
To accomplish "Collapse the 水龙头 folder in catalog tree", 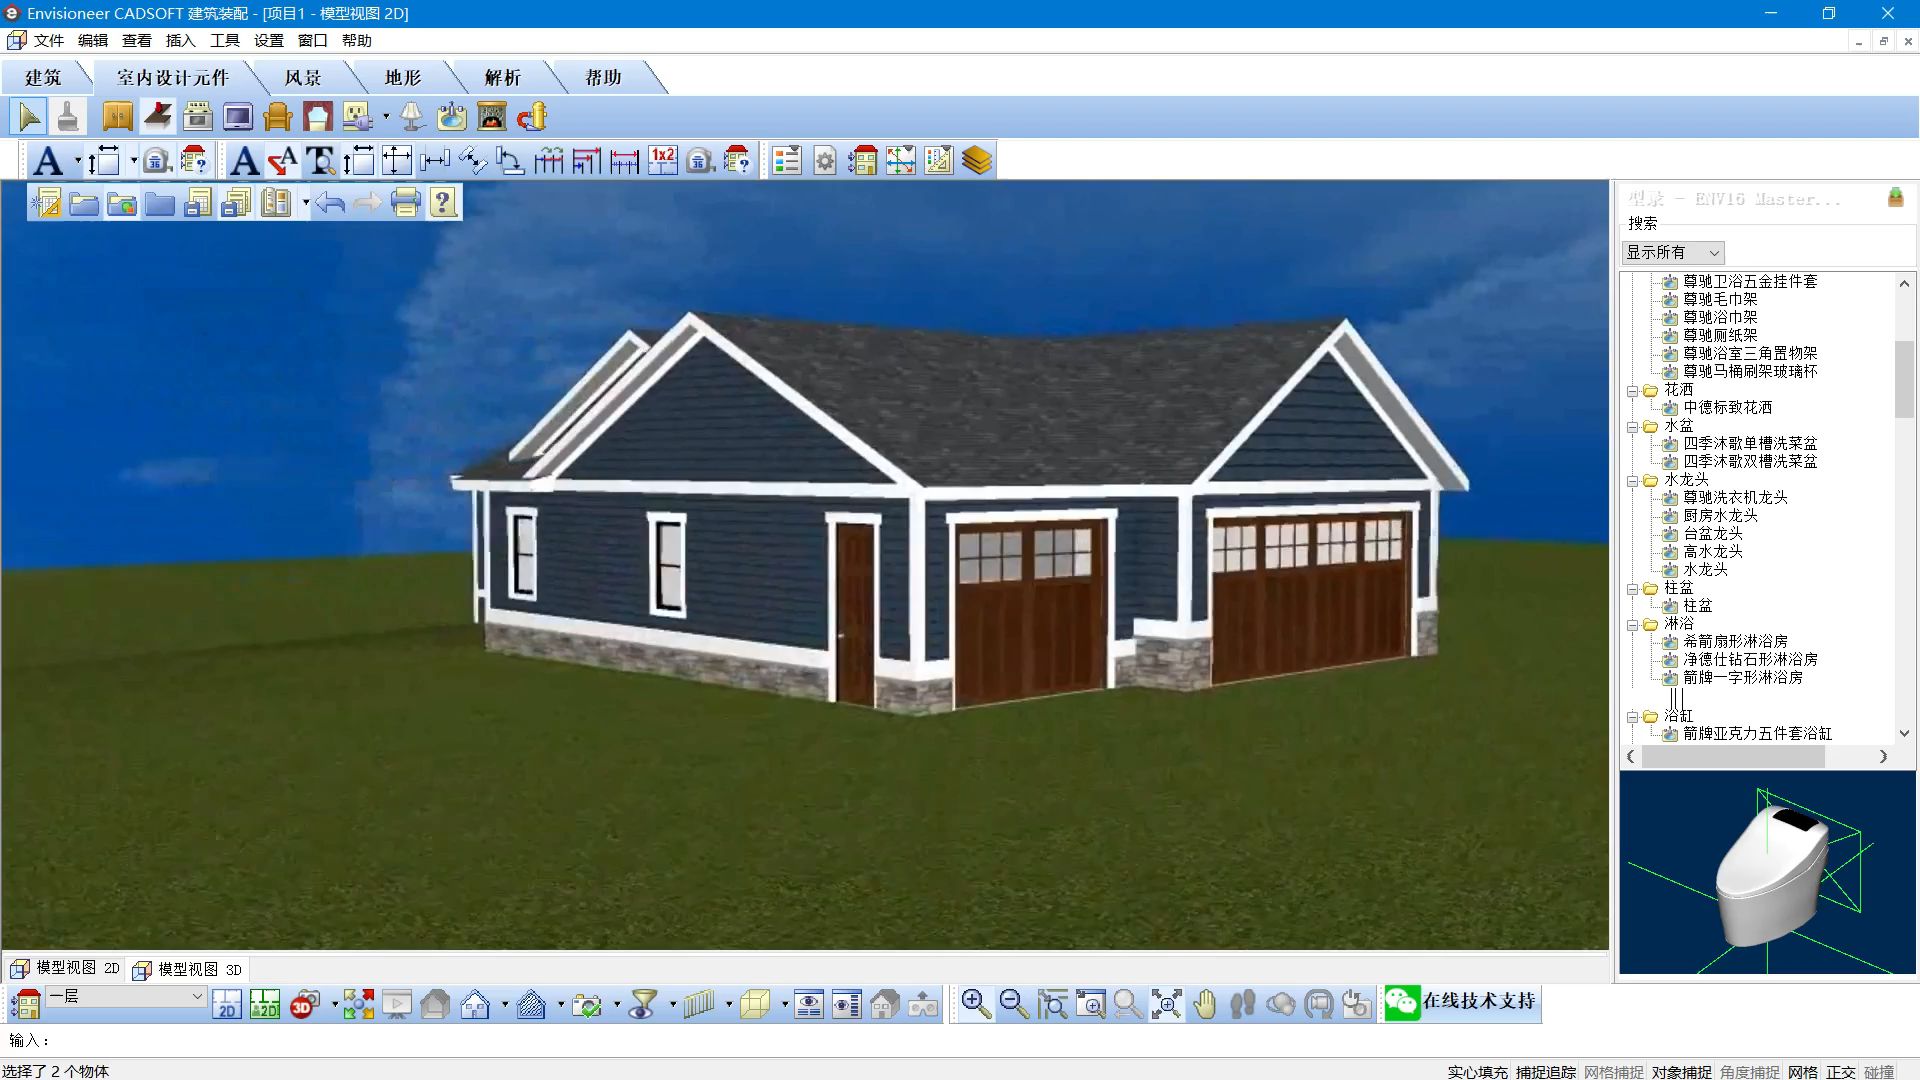I will 1632,481.
